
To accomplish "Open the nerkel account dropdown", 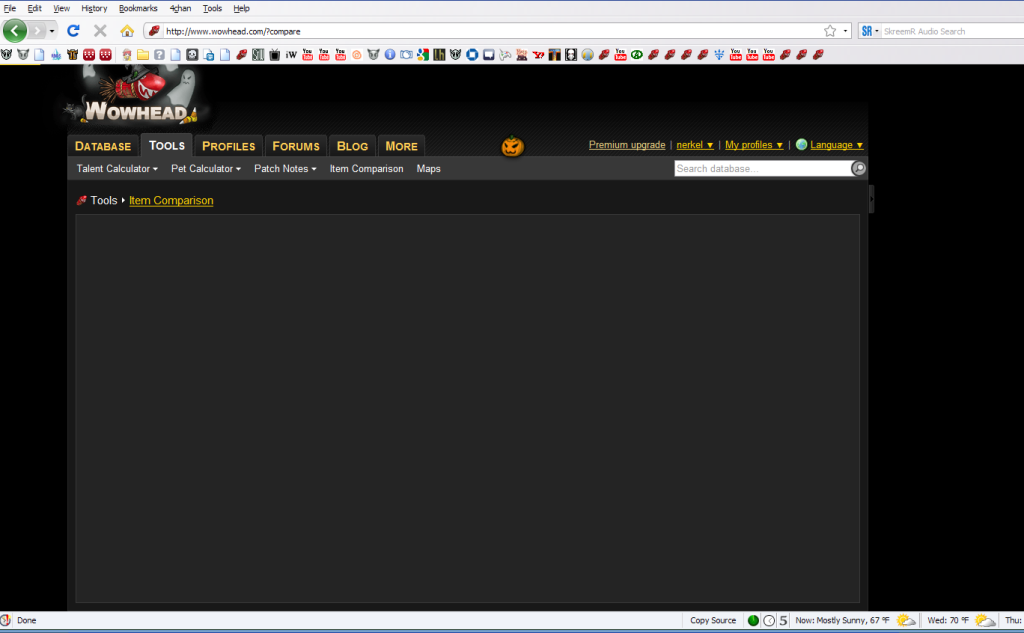I will pyautogui.click(x=695, y=145).
